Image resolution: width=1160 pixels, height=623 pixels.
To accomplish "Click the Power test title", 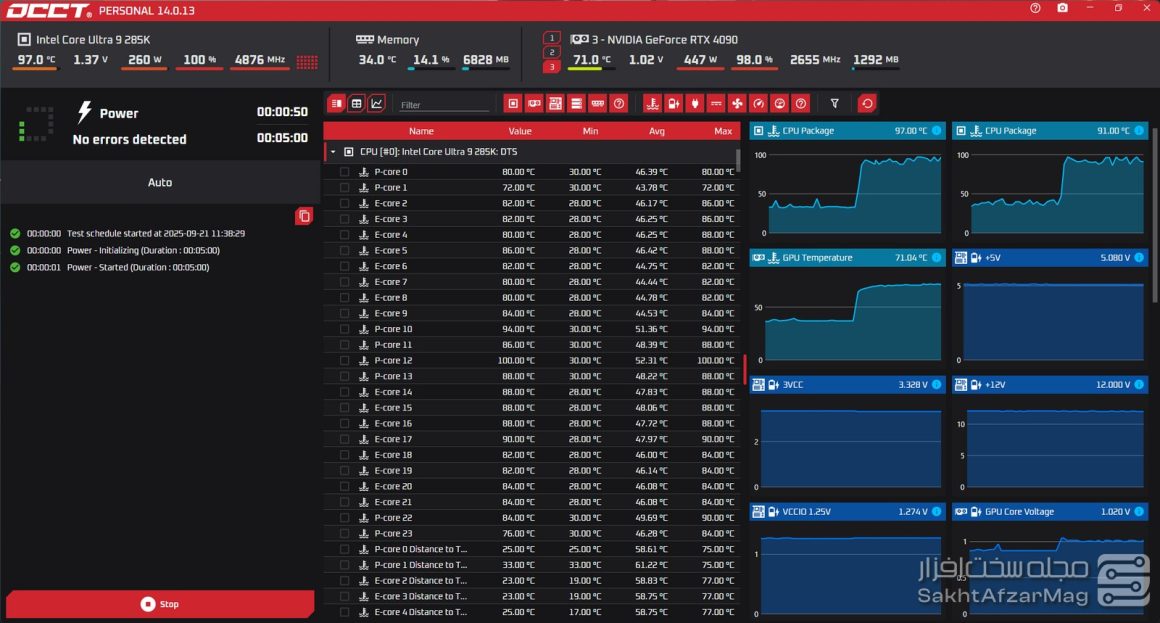I will pyautogui.click(x=119, y=113).
